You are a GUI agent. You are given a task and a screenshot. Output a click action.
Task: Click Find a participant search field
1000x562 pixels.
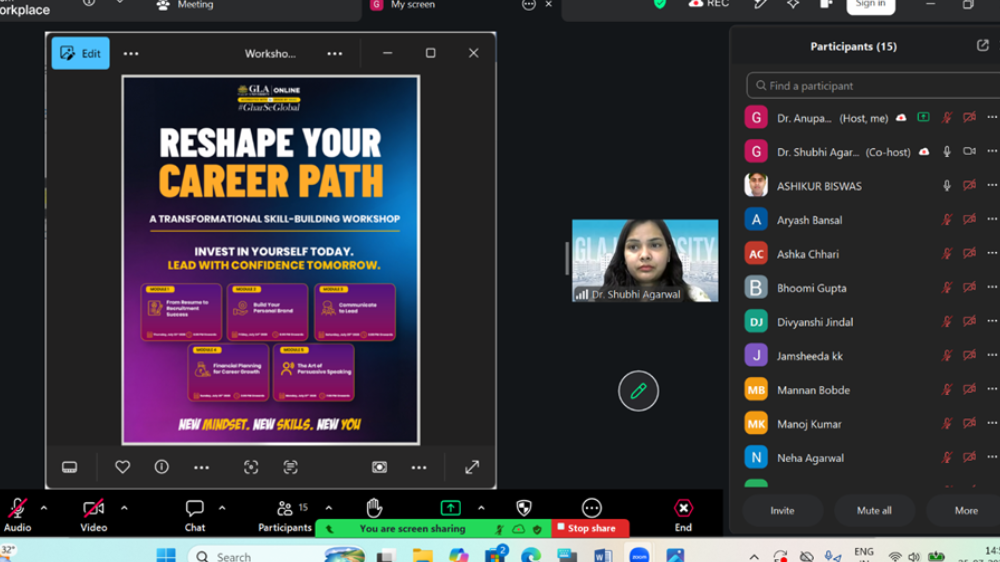pos(874,85)
